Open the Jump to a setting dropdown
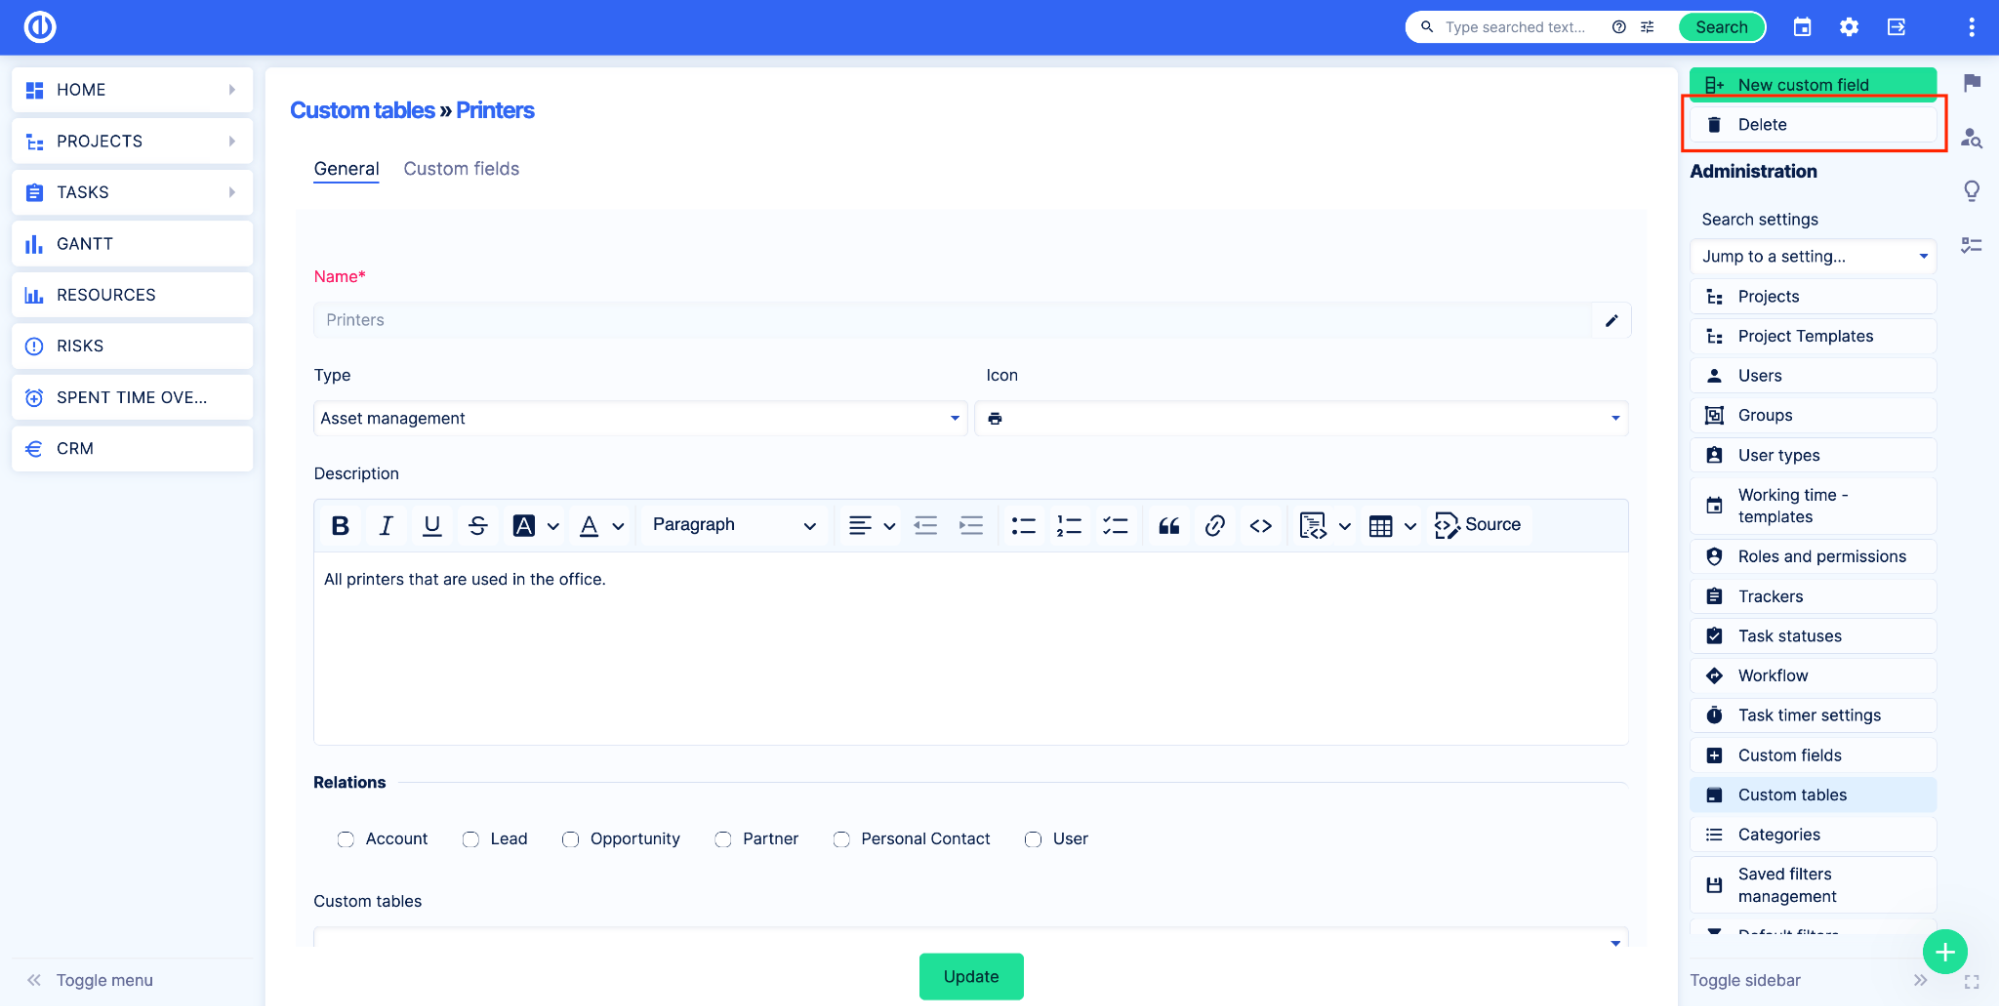Image resolution: width=1999 pixels, height=1007 pixels. click(x=1812, y=257)
